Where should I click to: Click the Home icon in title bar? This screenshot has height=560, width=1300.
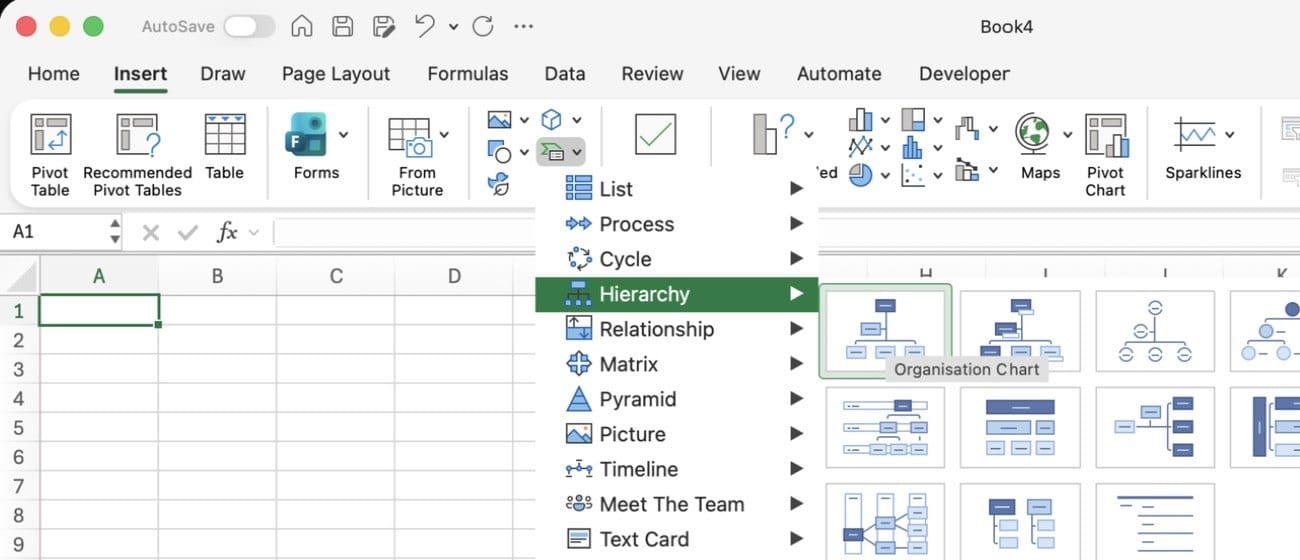point(301,27)
